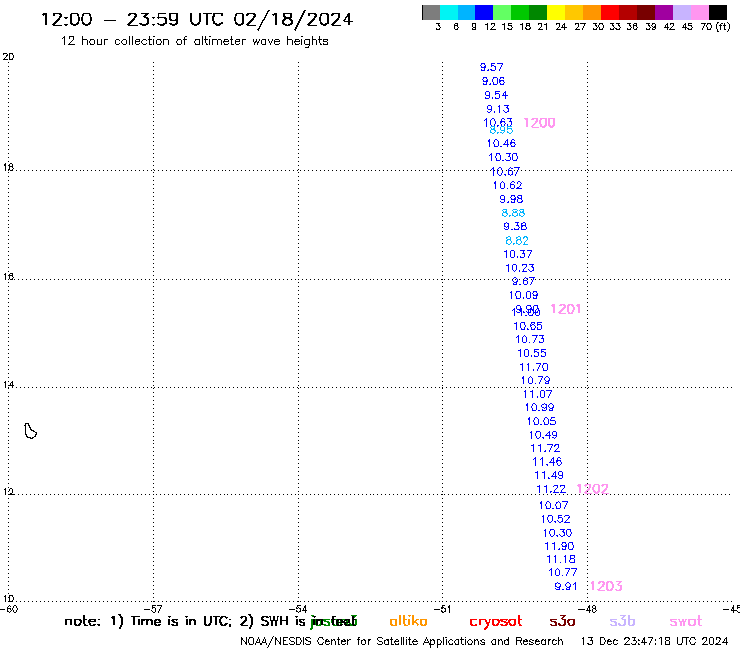Select the lavender s3b satellite label
The height and width of the screenshot is (650, 740).
[x=622, y=621]
